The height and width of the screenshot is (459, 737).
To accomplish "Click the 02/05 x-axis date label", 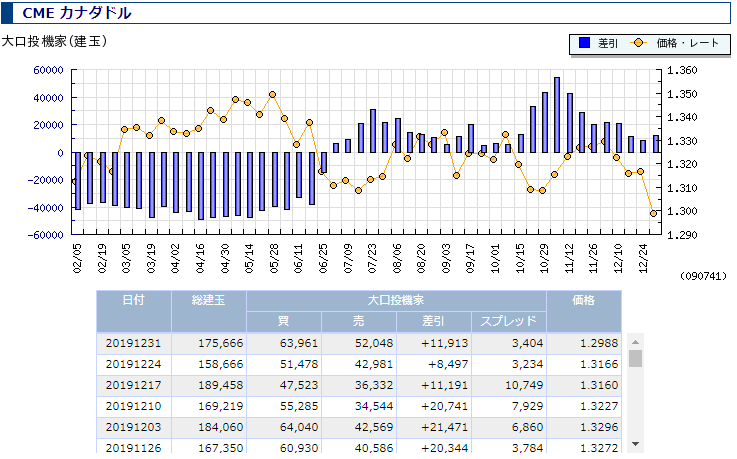I will tap(78, 259).
